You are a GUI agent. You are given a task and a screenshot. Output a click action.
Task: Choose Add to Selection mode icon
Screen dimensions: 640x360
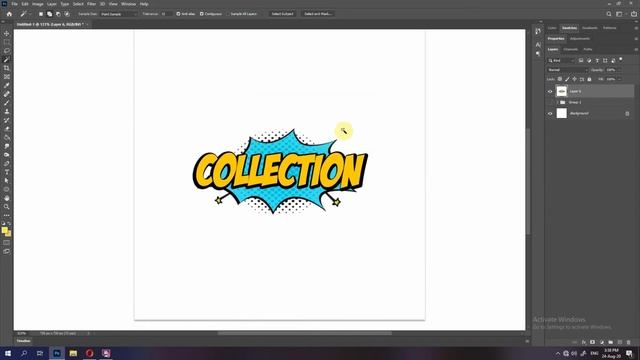click(49, 14)
